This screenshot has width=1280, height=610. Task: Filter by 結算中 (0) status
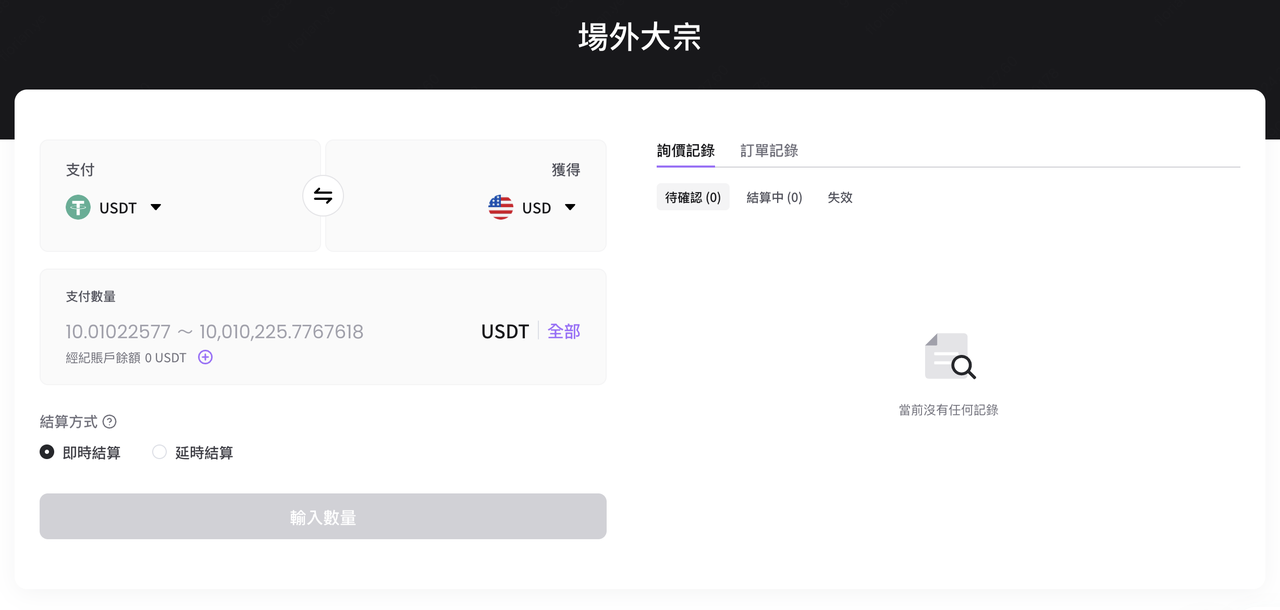coord(775,197)
